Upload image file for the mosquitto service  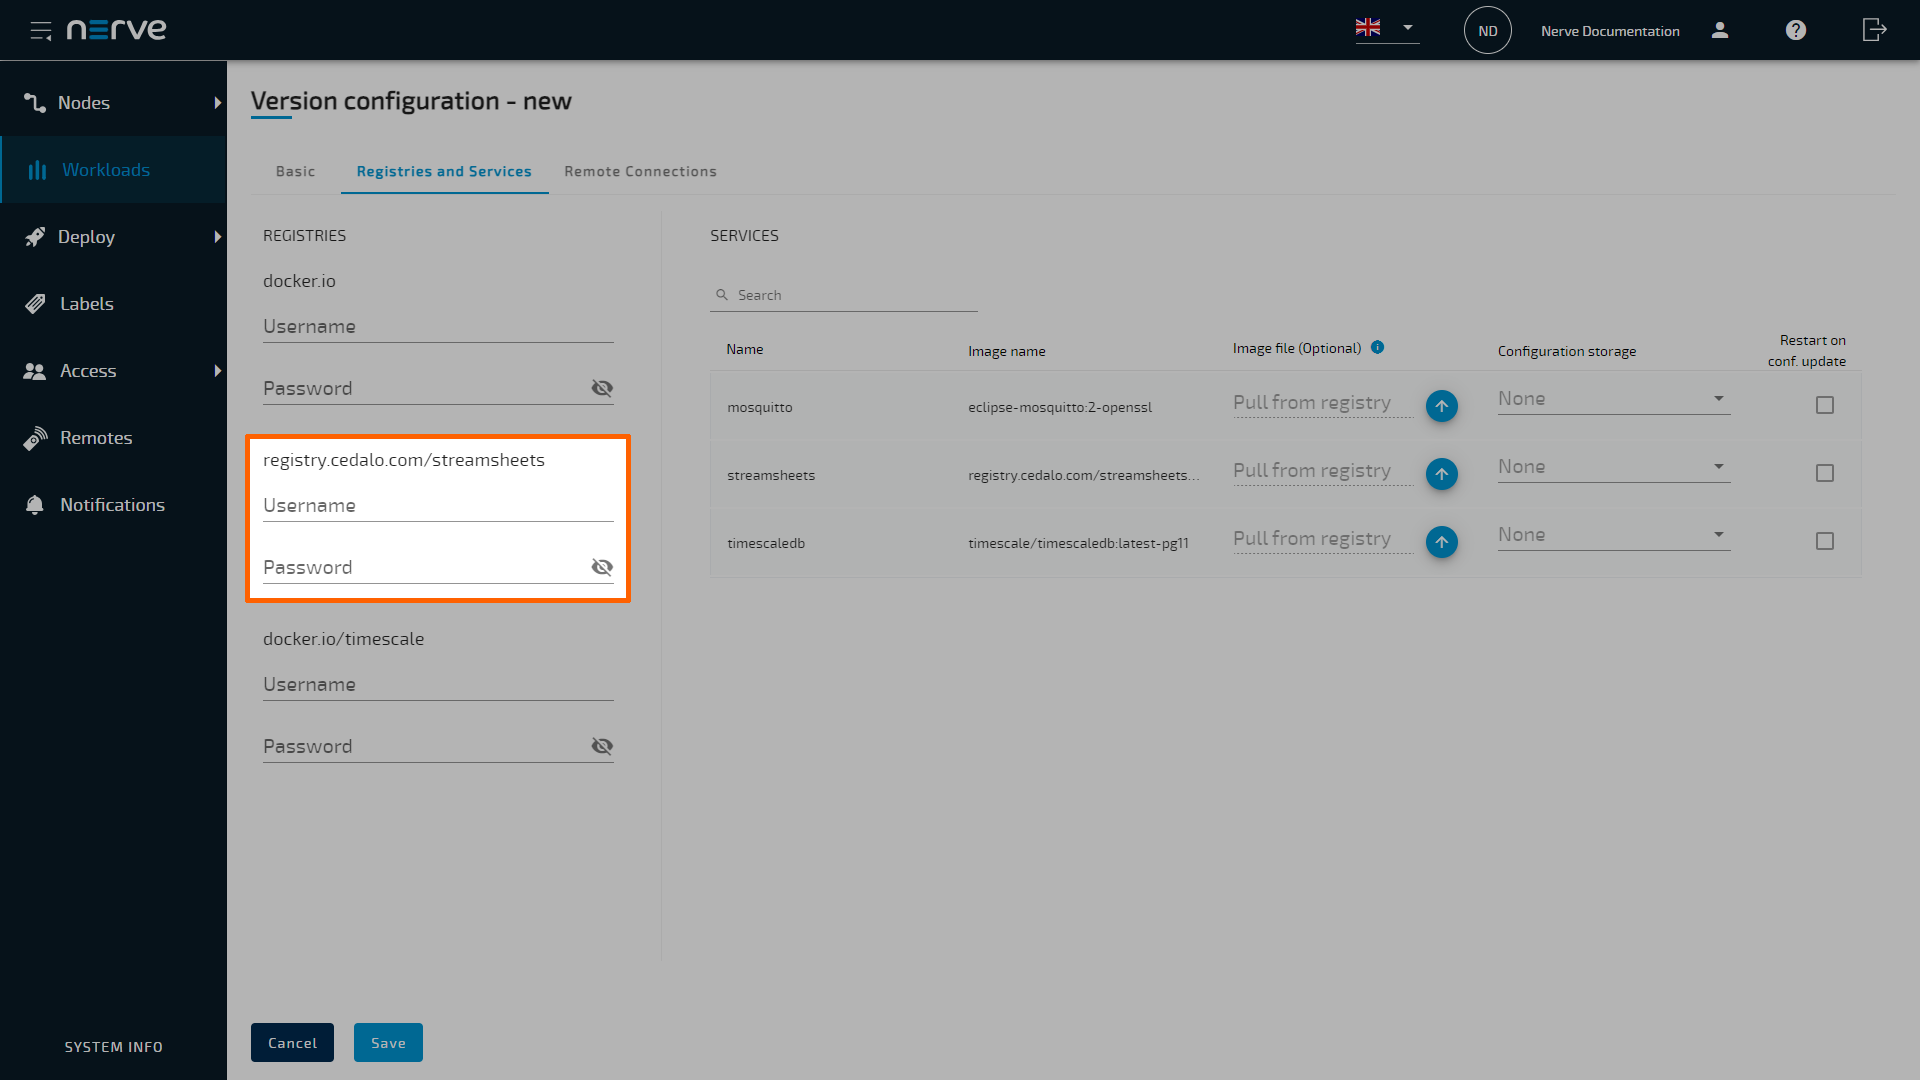pos(1441,406)
